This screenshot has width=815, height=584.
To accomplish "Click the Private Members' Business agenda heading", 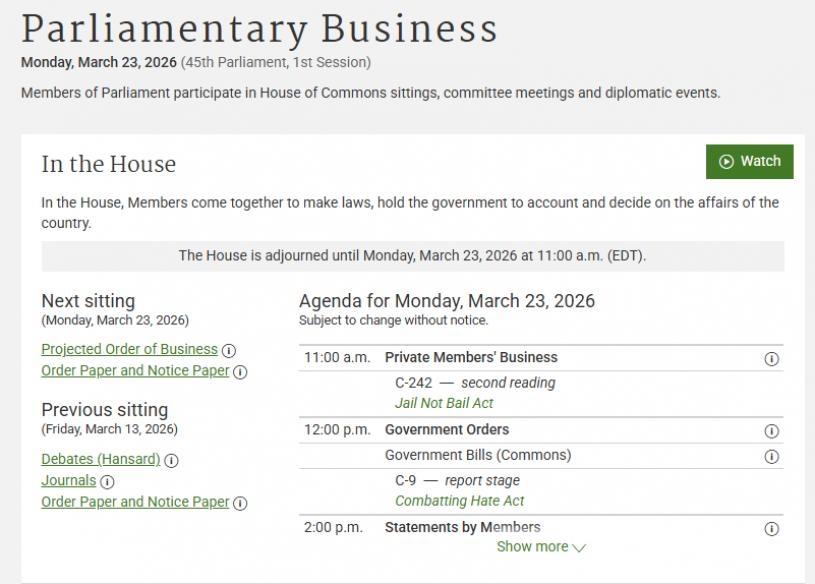I will [x=471, y=357].
